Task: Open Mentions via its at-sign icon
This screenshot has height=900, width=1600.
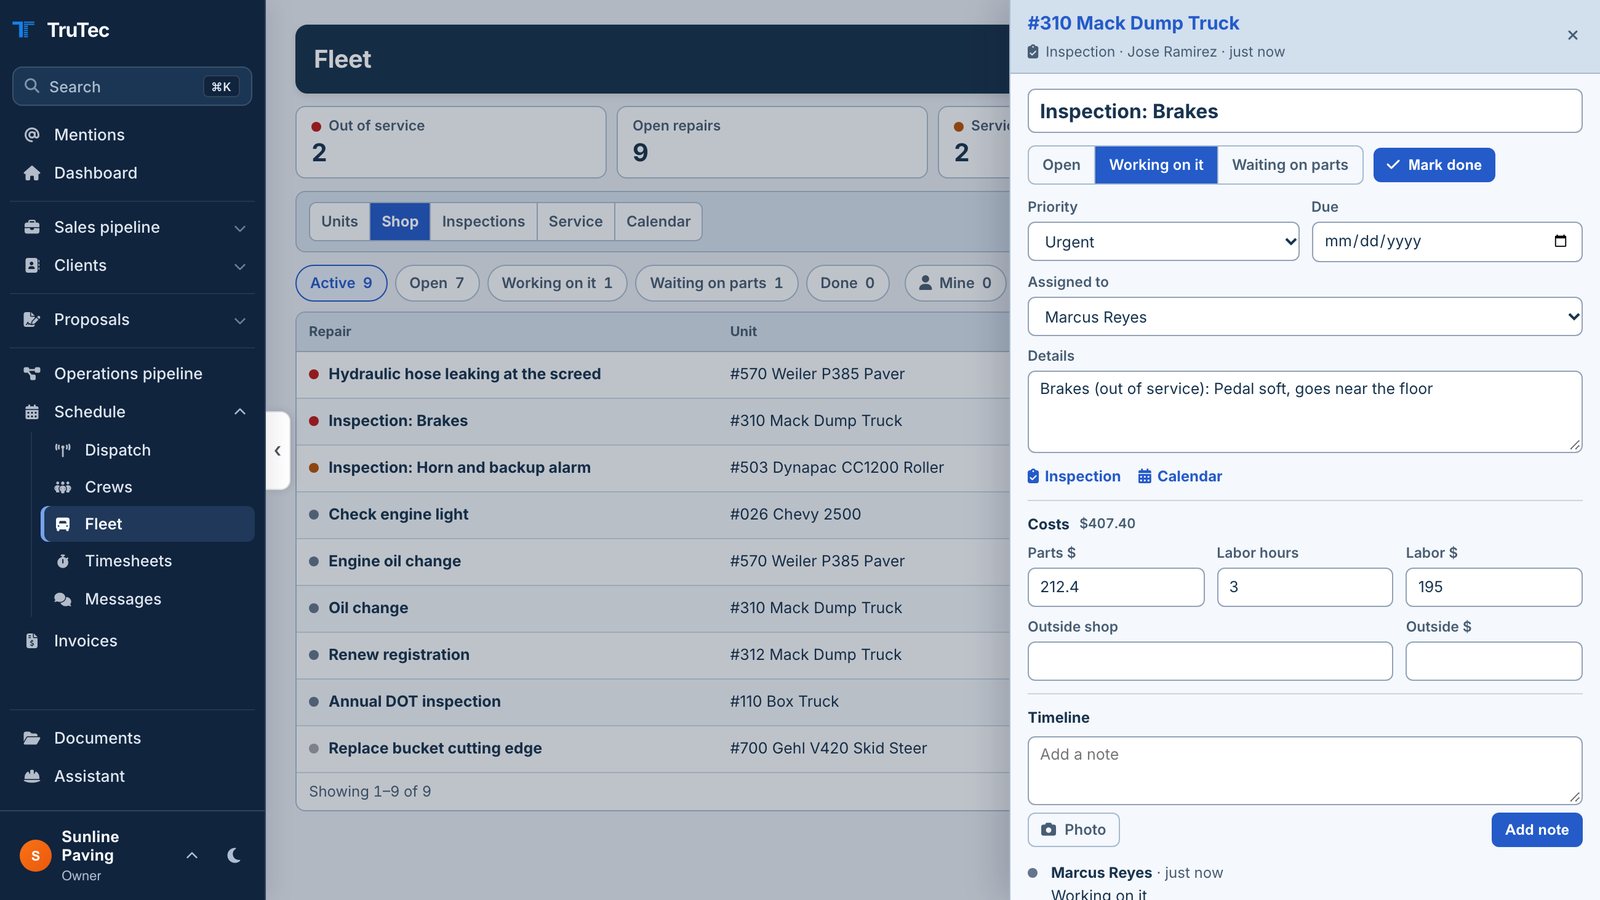Action: click(x=32, y=135)
